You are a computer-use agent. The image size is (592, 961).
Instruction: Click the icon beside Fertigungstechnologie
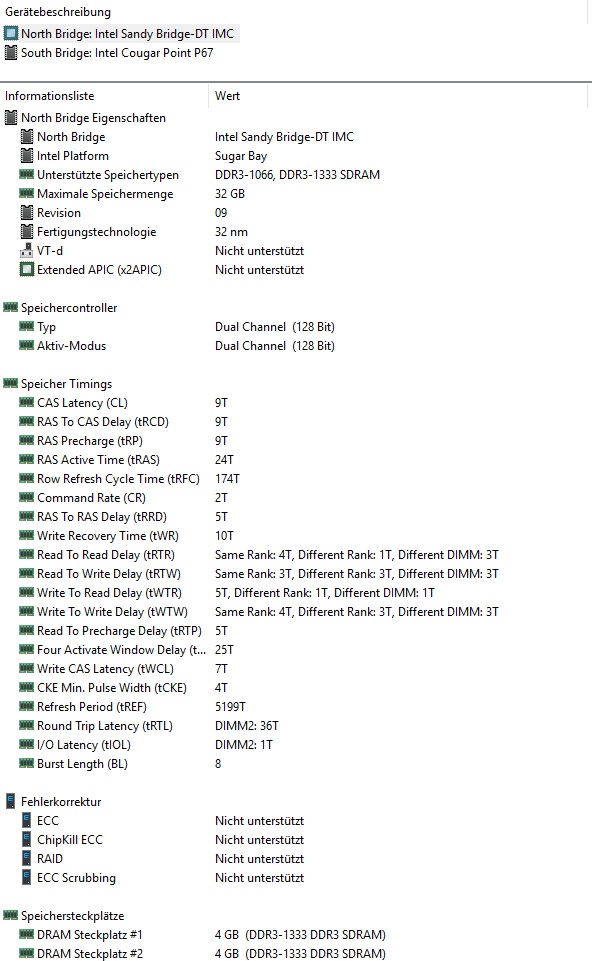pyautogui.click(x=26, y=232)
